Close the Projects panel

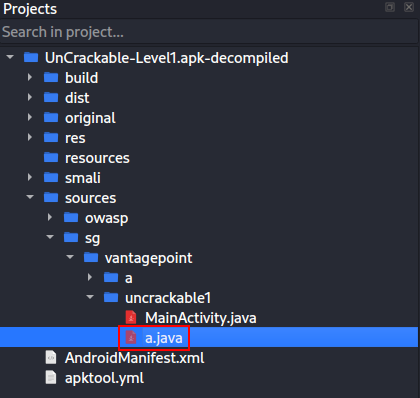(409, 7)
